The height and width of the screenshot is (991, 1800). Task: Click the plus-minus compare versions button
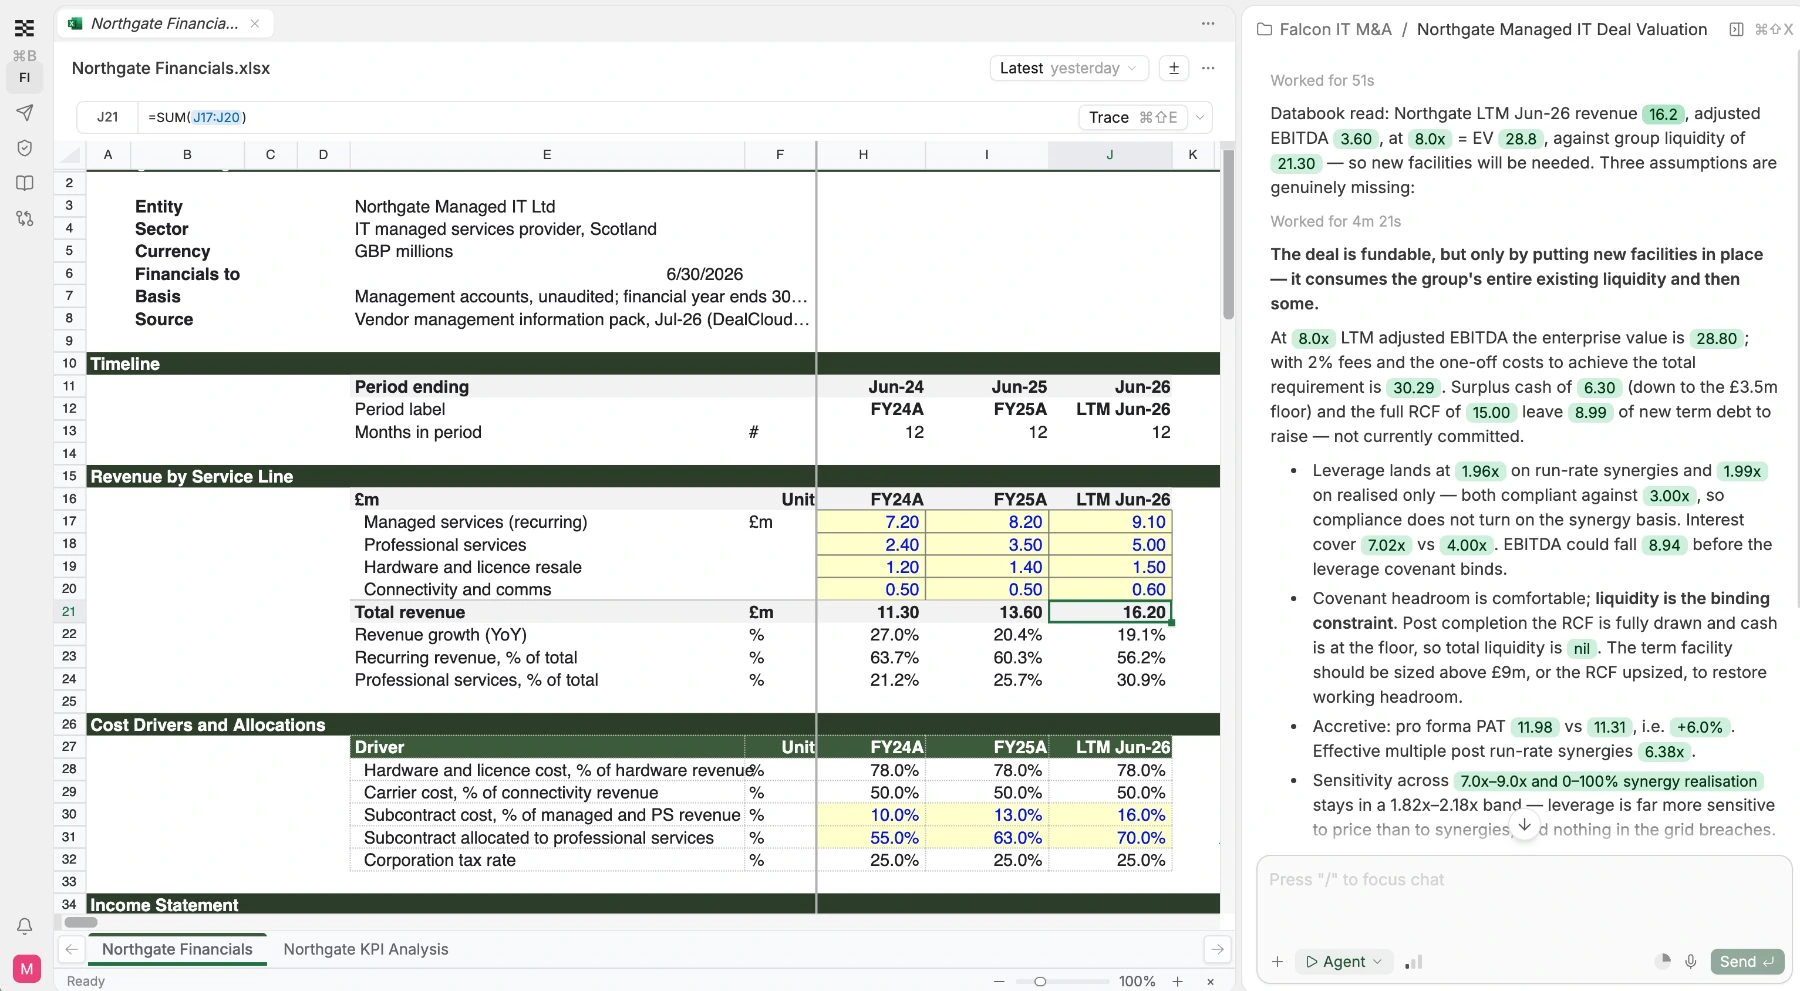1174,68
